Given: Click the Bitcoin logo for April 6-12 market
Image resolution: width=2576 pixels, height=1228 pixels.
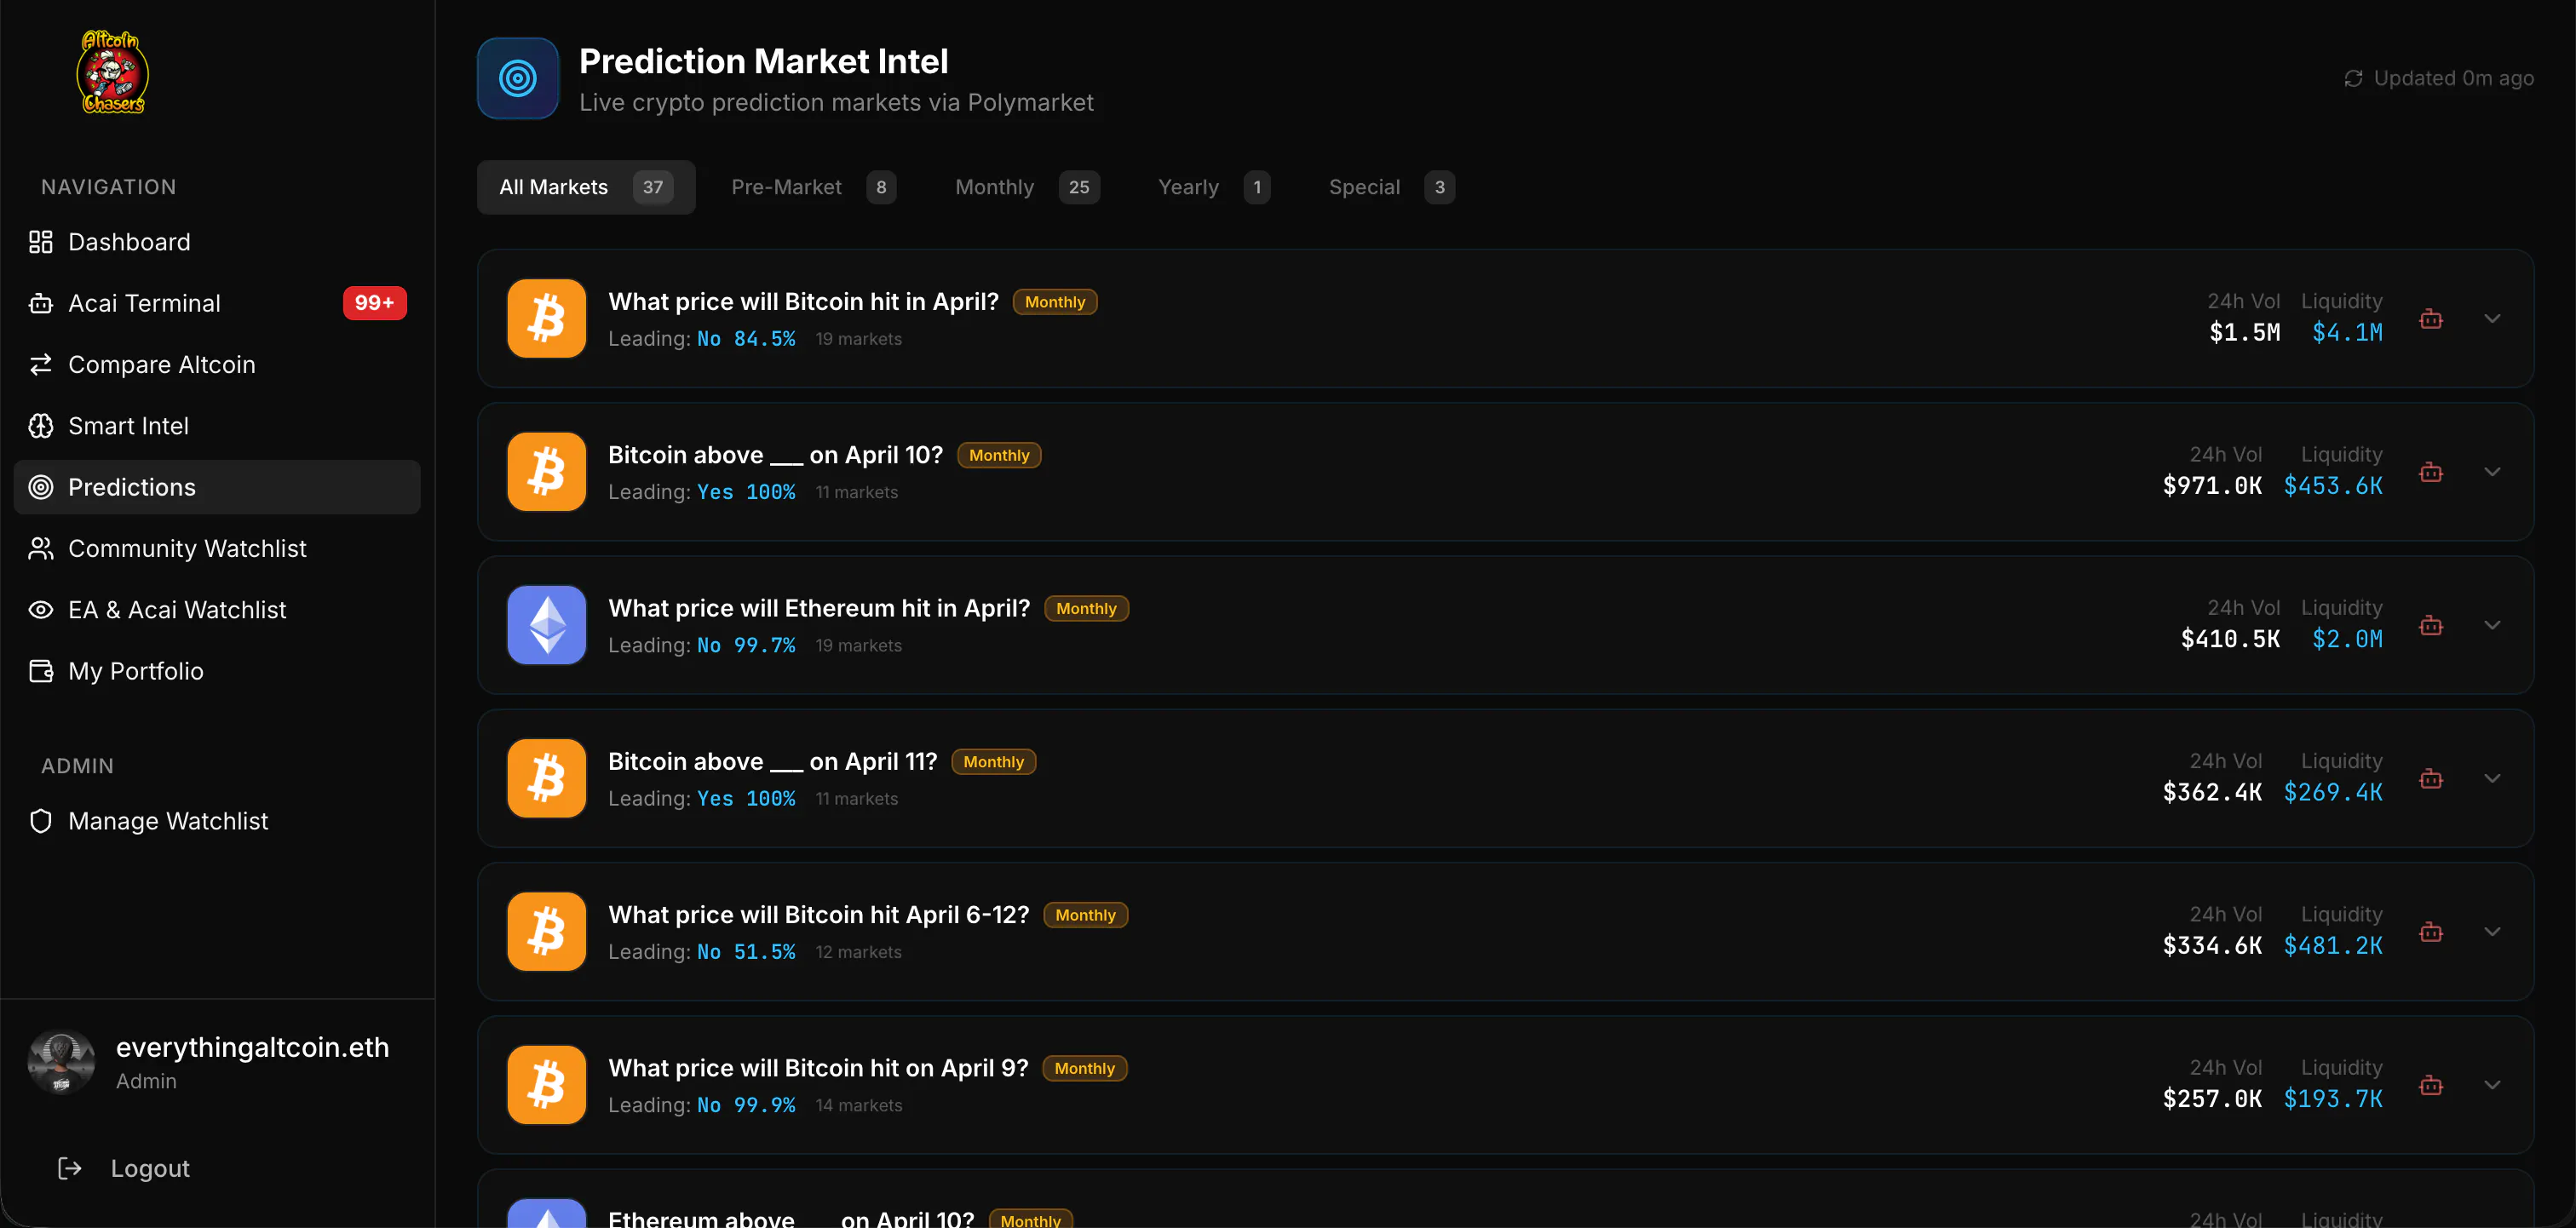Looking at the screenshot, I should coord(547,931).
